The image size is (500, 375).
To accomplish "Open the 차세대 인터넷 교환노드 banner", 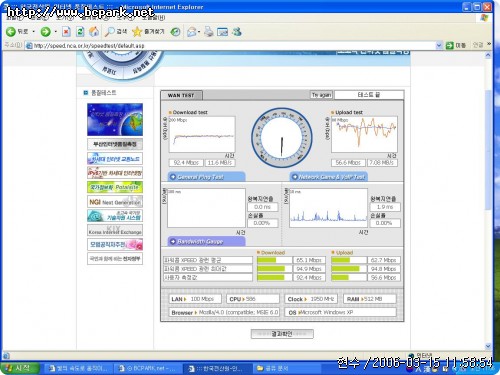I will pyautogui.click(x=115, y=159).
